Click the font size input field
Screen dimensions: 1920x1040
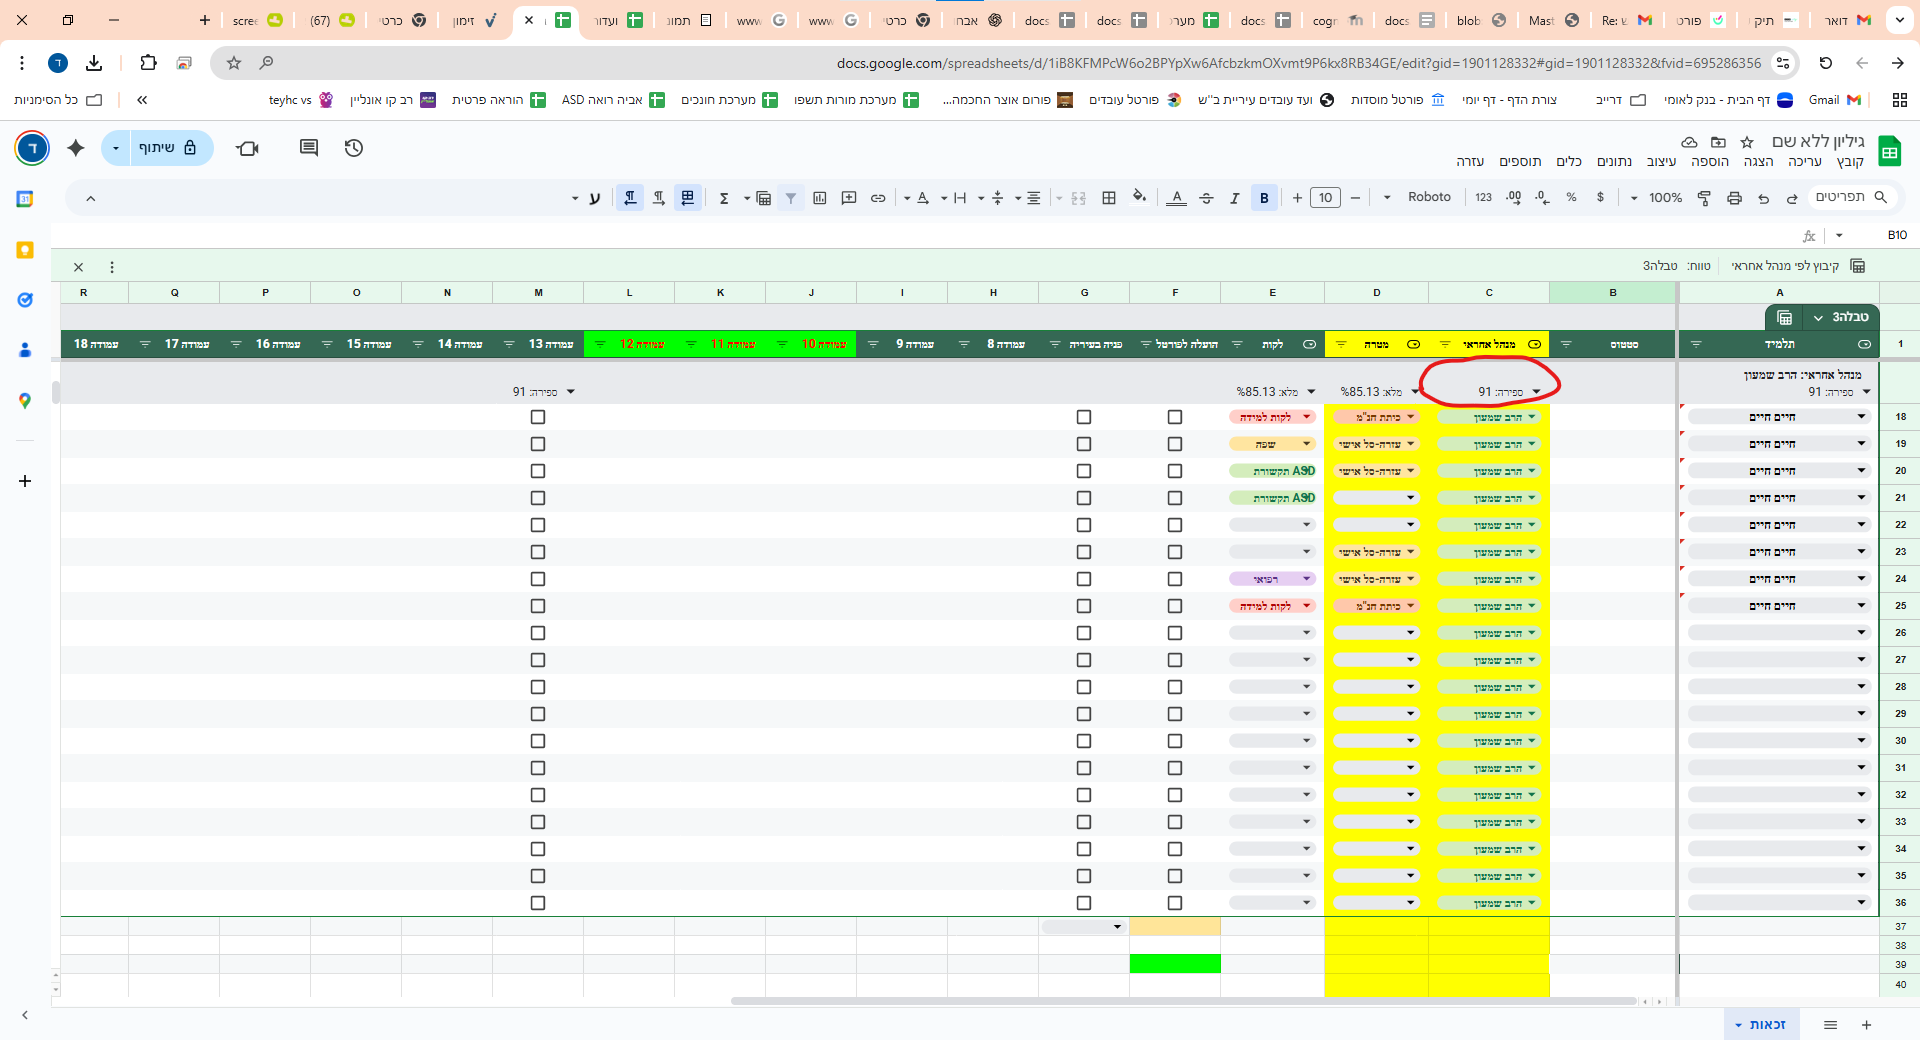1325,198
